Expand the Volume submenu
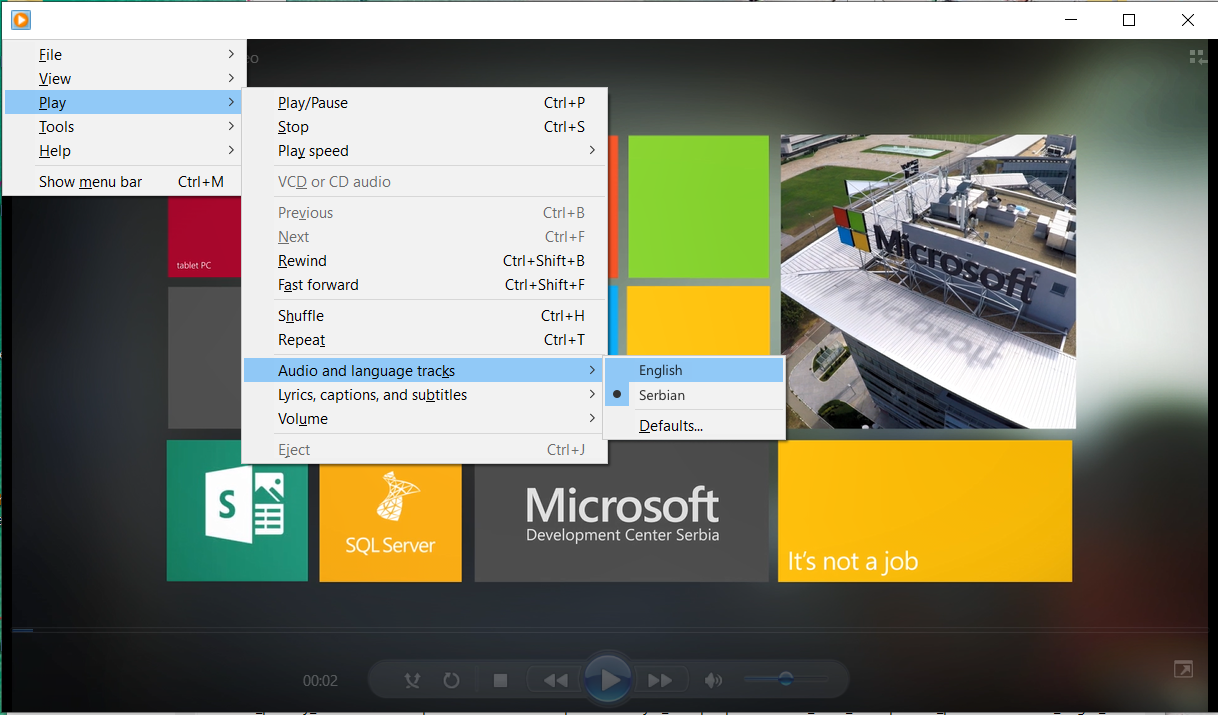This screenshot has height=715, width=1218. (425, 419)
